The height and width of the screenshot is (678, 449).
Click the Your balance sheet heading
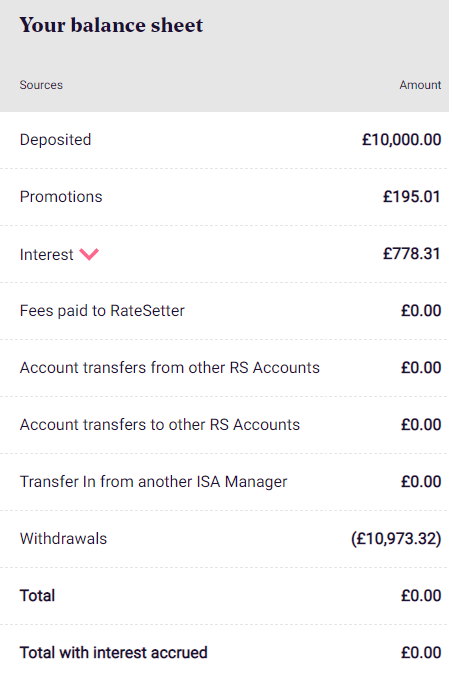point(111,25)
